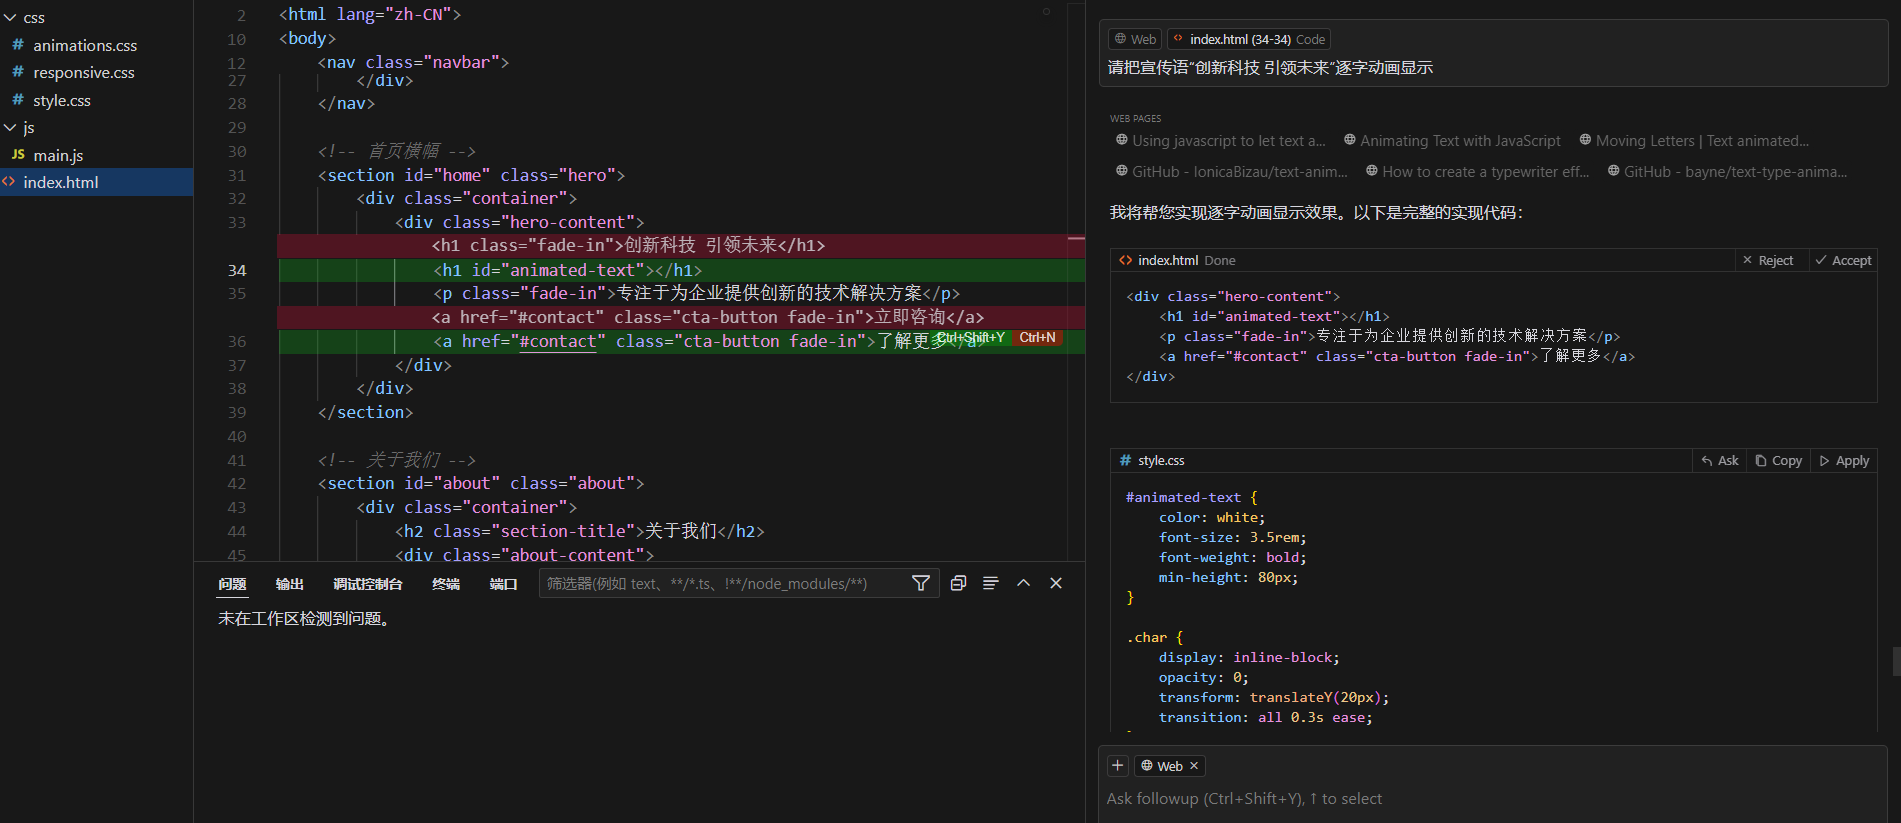Click Ask on the style.css code block
The image size is (1901, 823).
pos(1719,460)
